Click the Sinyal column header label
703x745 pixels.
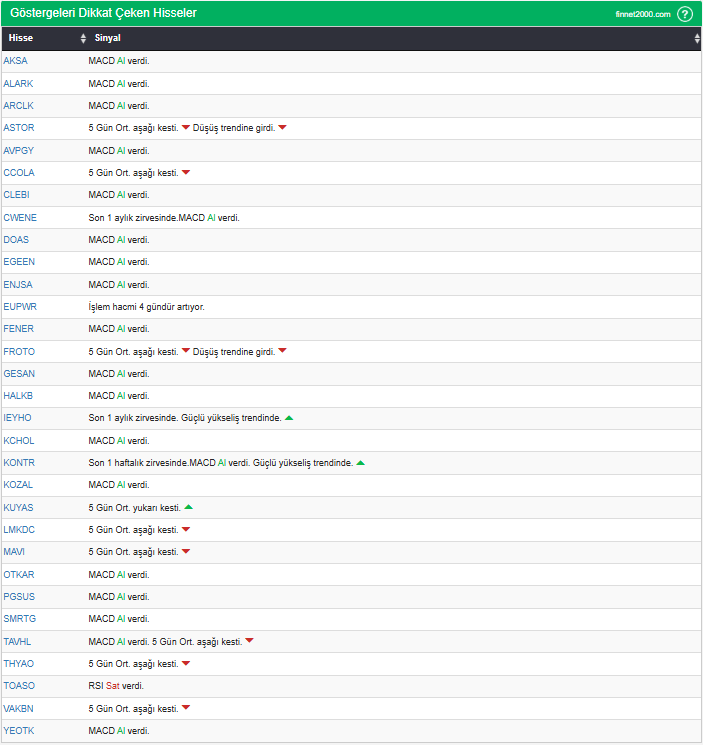tap(107, 38)
